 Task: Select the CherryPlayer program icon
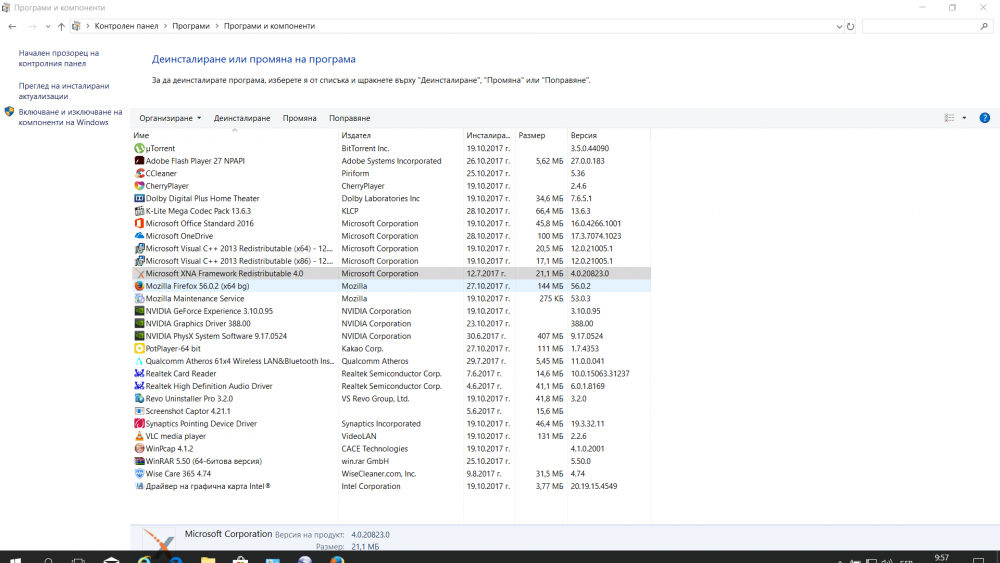[x=139, y=186]
